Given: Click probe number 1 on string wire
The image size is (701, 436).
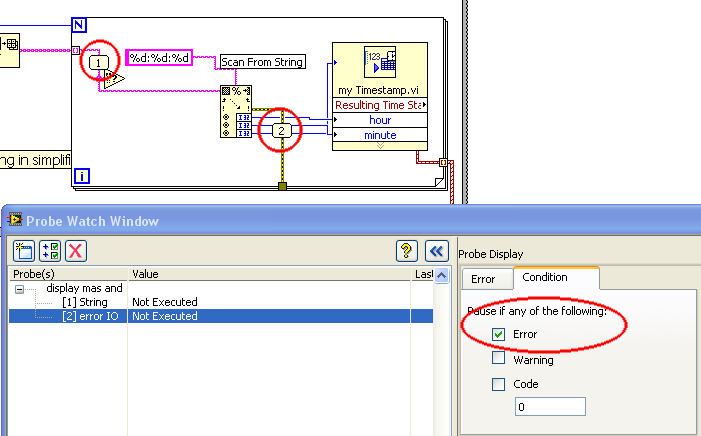Looking at the screenshot, I should click(x=99, y=63).
